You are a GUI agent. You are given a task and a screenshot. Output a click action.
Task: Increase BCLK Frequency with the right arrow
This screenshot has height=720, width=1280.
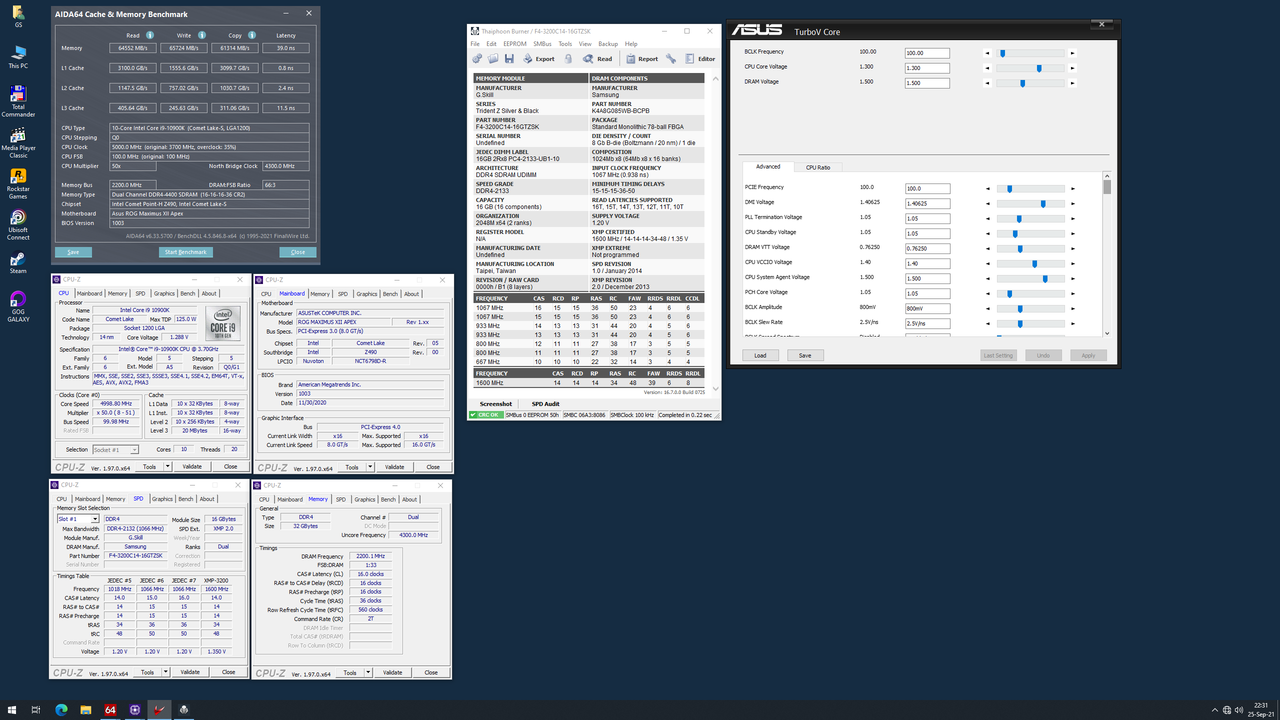coord(1073,53)
